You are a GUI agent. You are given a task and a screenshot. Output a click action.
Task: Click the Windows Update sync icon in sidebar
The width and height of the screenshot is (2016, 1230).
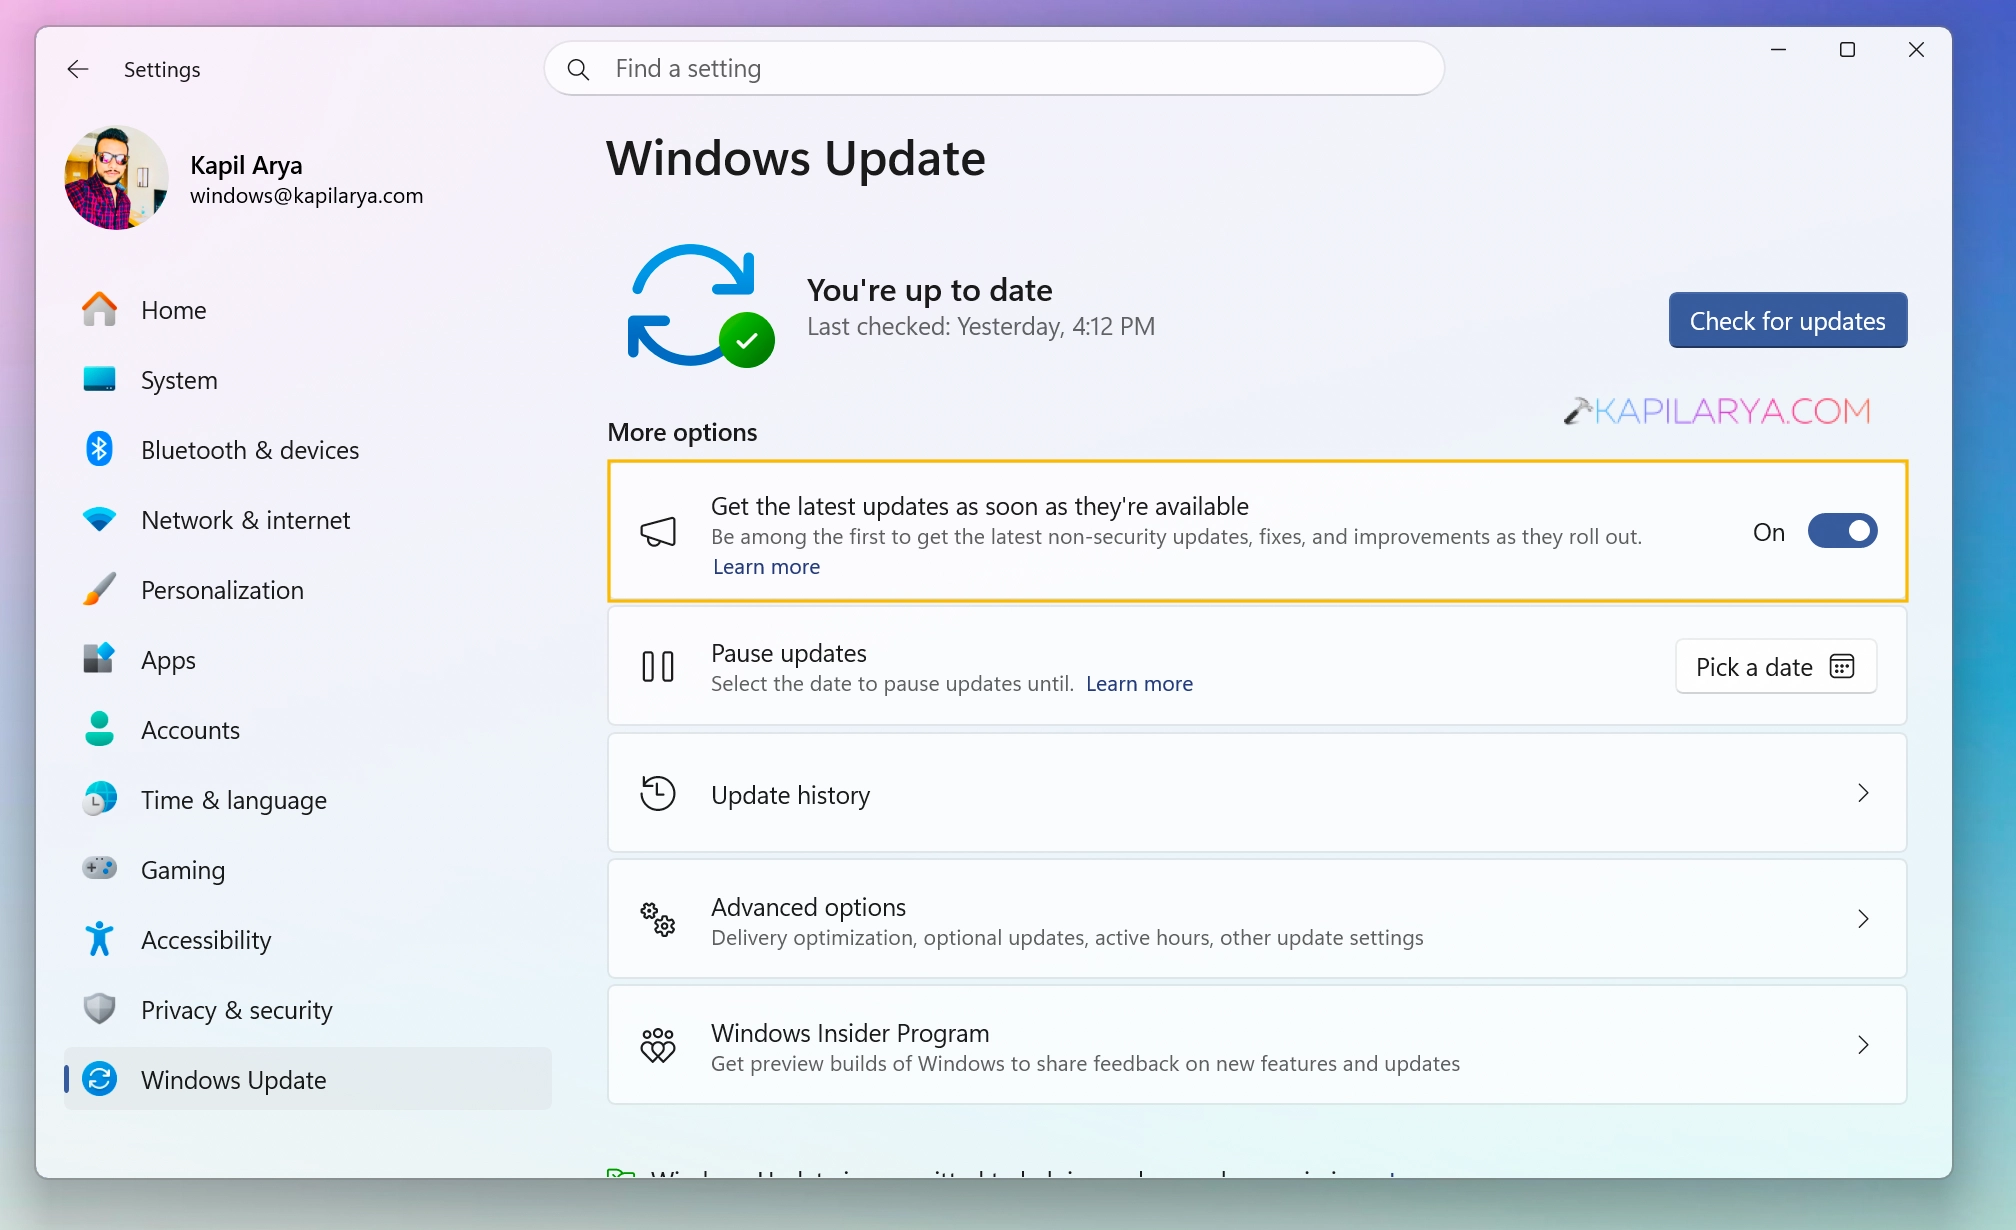(x=99, y=1079)
